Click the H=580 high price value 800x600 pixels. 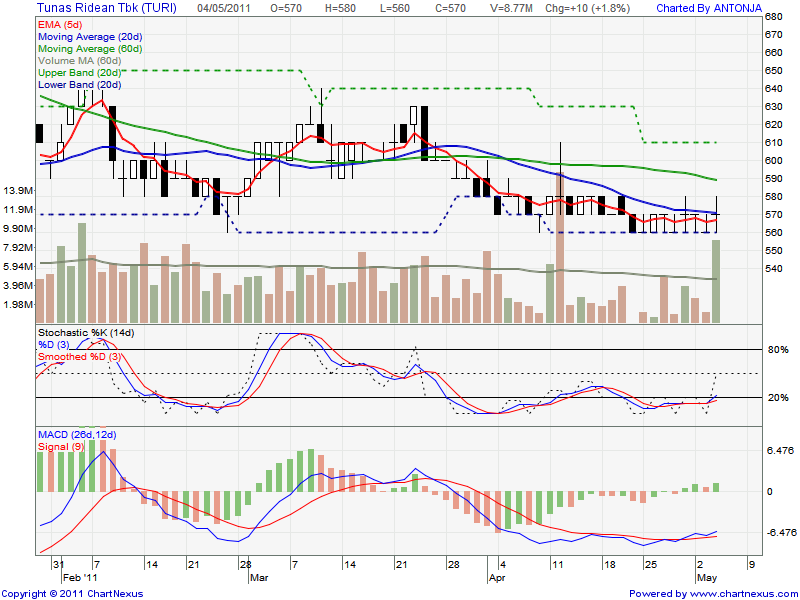(x=340, y=8)
